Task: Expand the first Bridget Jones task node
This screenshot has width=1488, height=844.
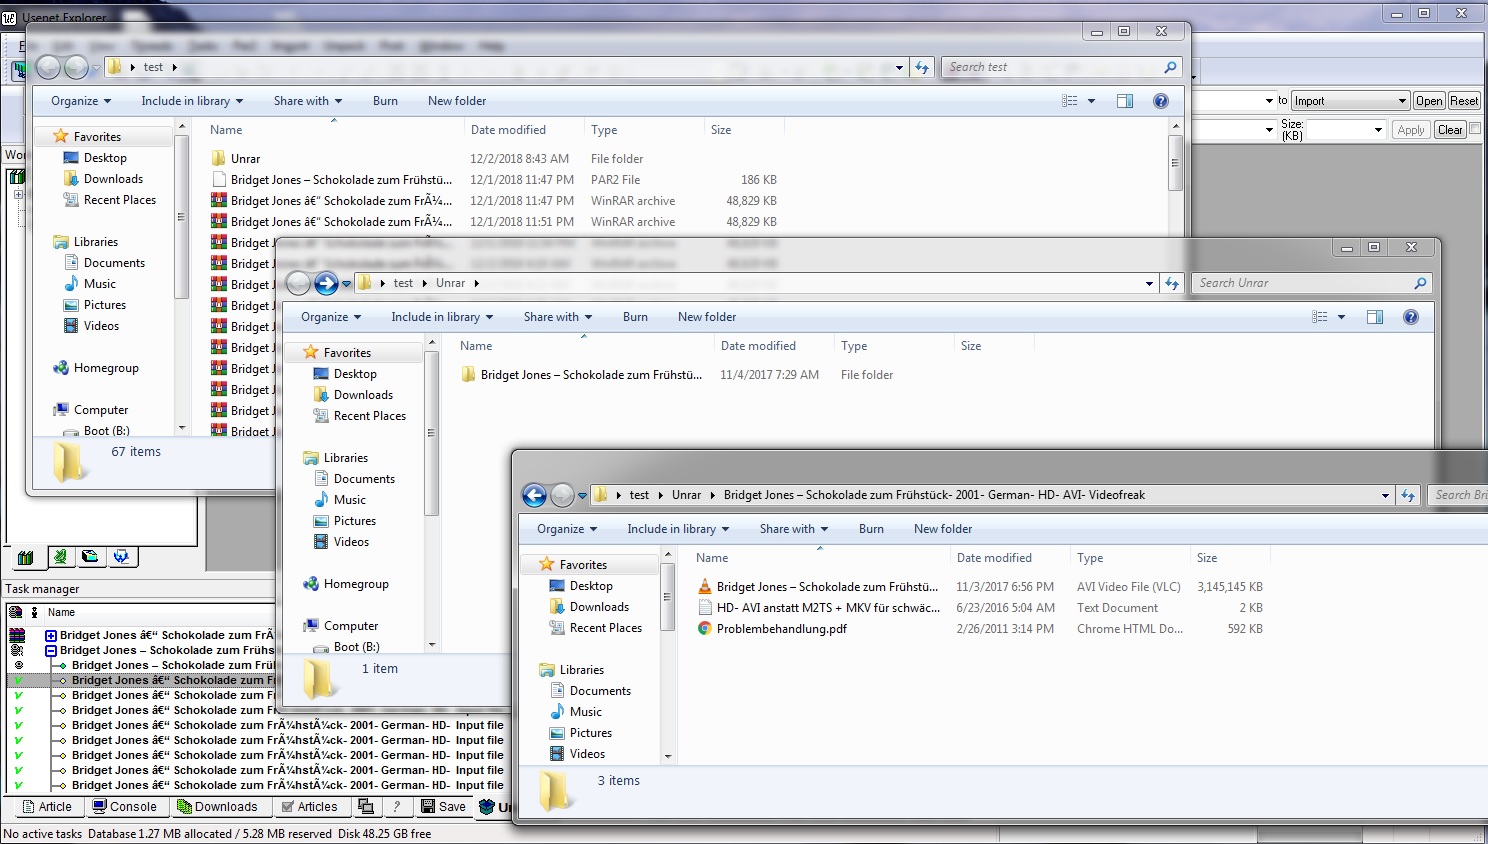Action: pyautogui.click(x=51, y=635)
